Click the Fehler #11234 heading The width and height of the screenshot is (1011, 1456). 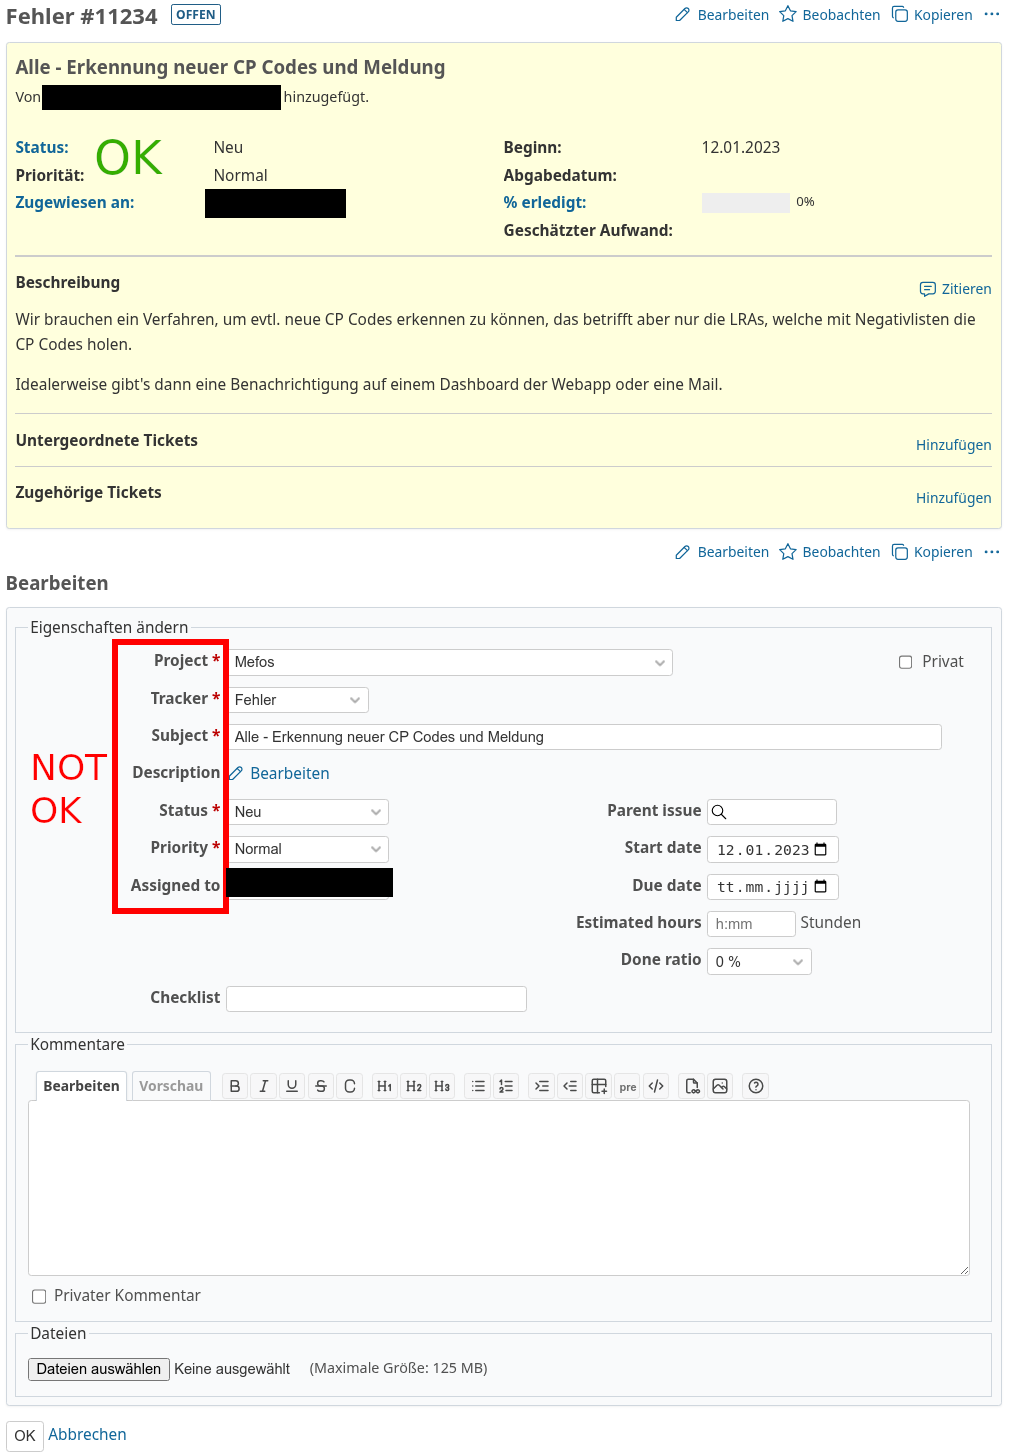tap(82, 17)
